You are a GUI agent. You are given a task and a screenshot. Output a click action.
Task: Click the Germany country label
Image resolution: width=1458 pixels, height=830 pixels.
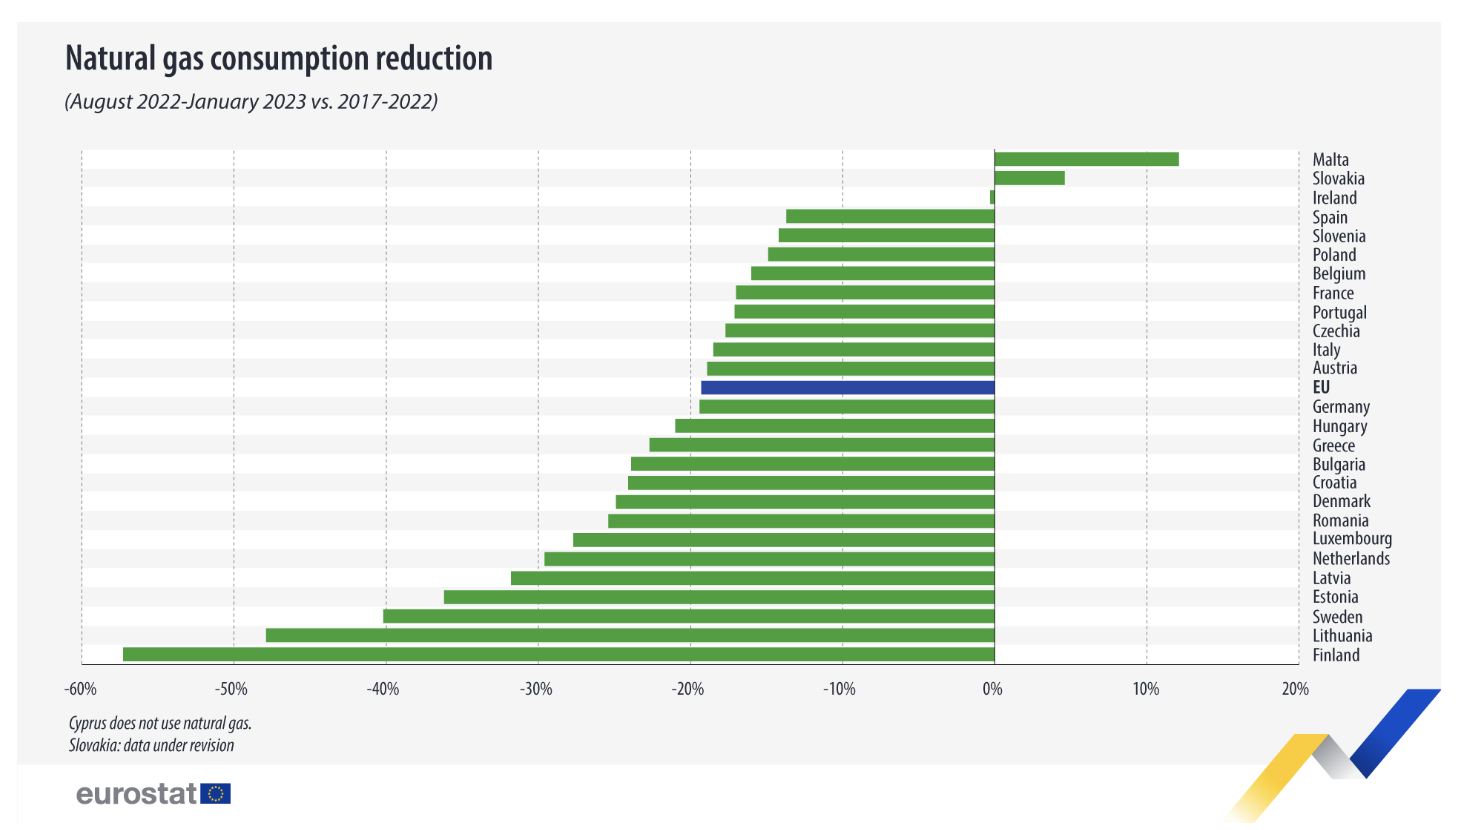click(x=1341, y=407)
